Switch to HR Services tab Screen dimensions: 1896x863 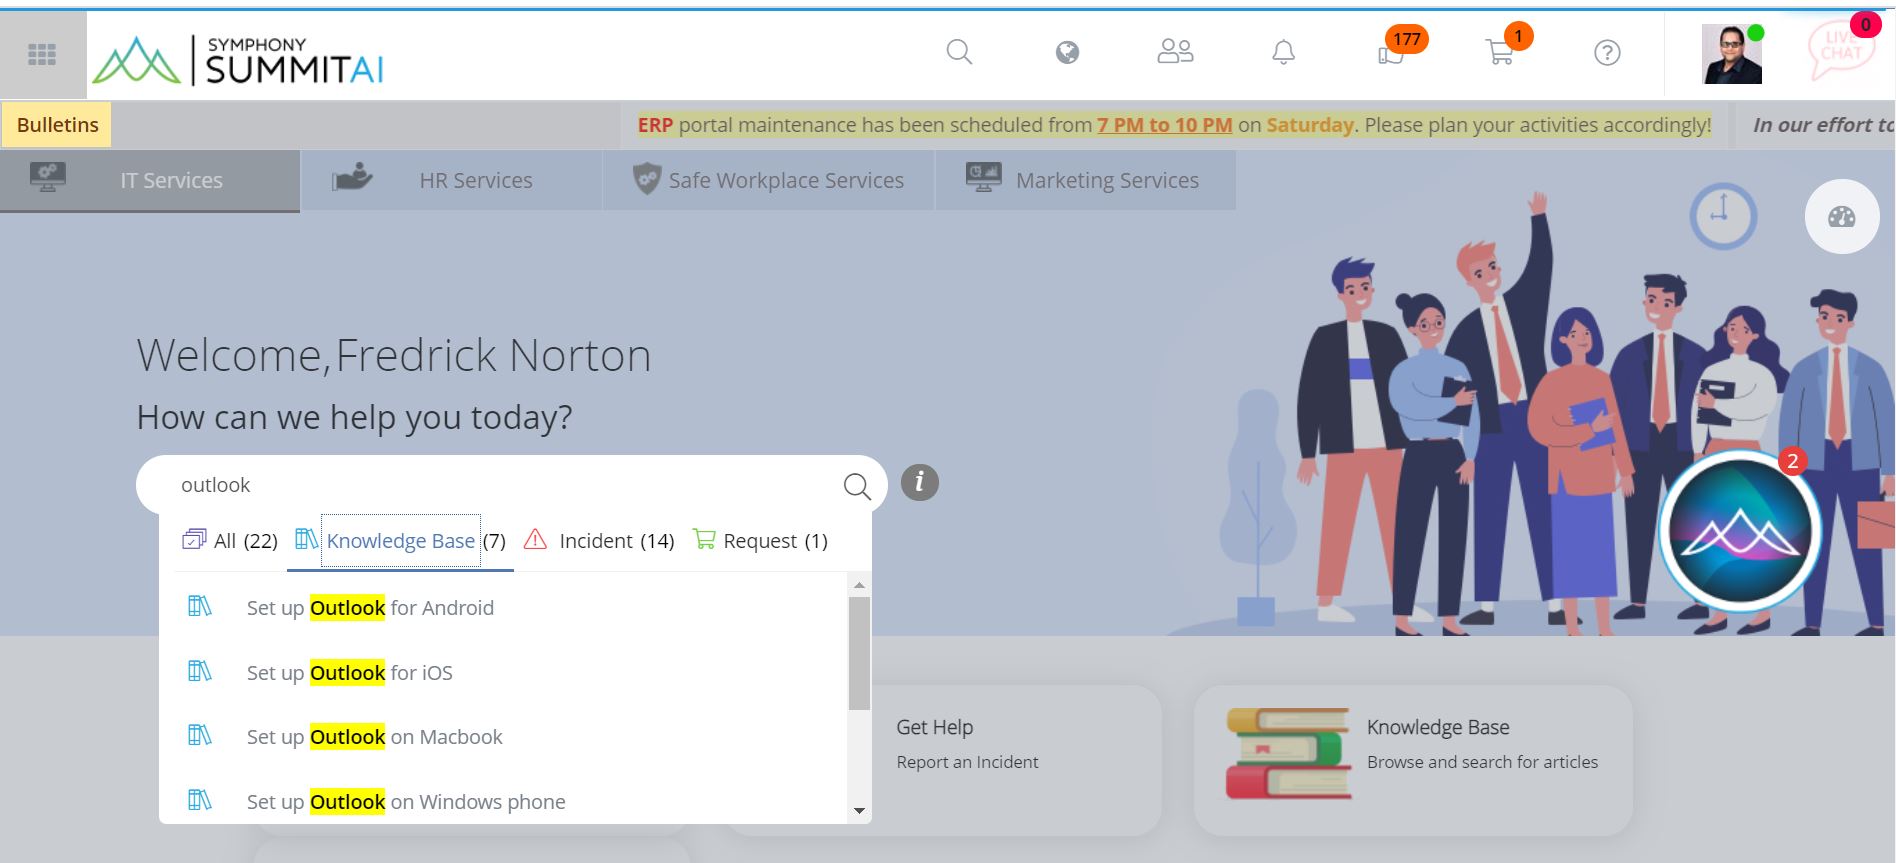(x=451, y=181)
